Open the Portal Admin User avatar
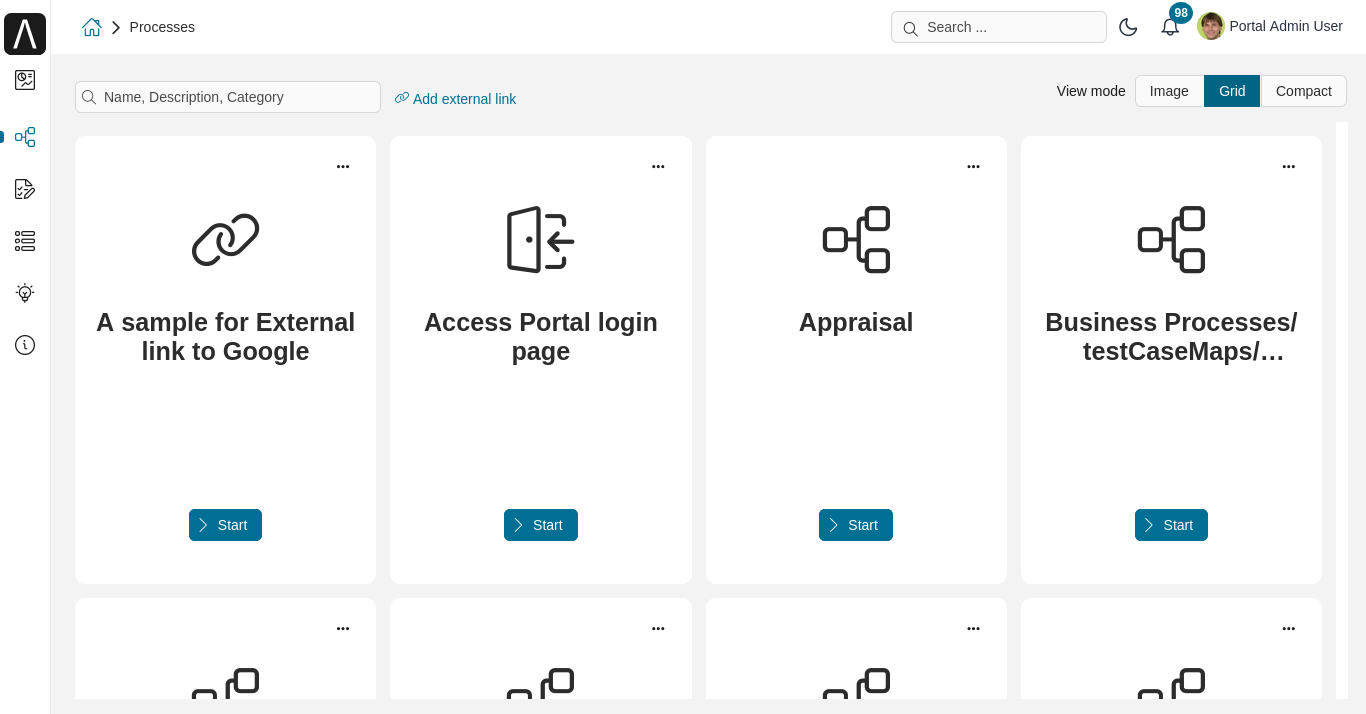Viewport: 1366px width, 714px height. [x=1210, y=26]
